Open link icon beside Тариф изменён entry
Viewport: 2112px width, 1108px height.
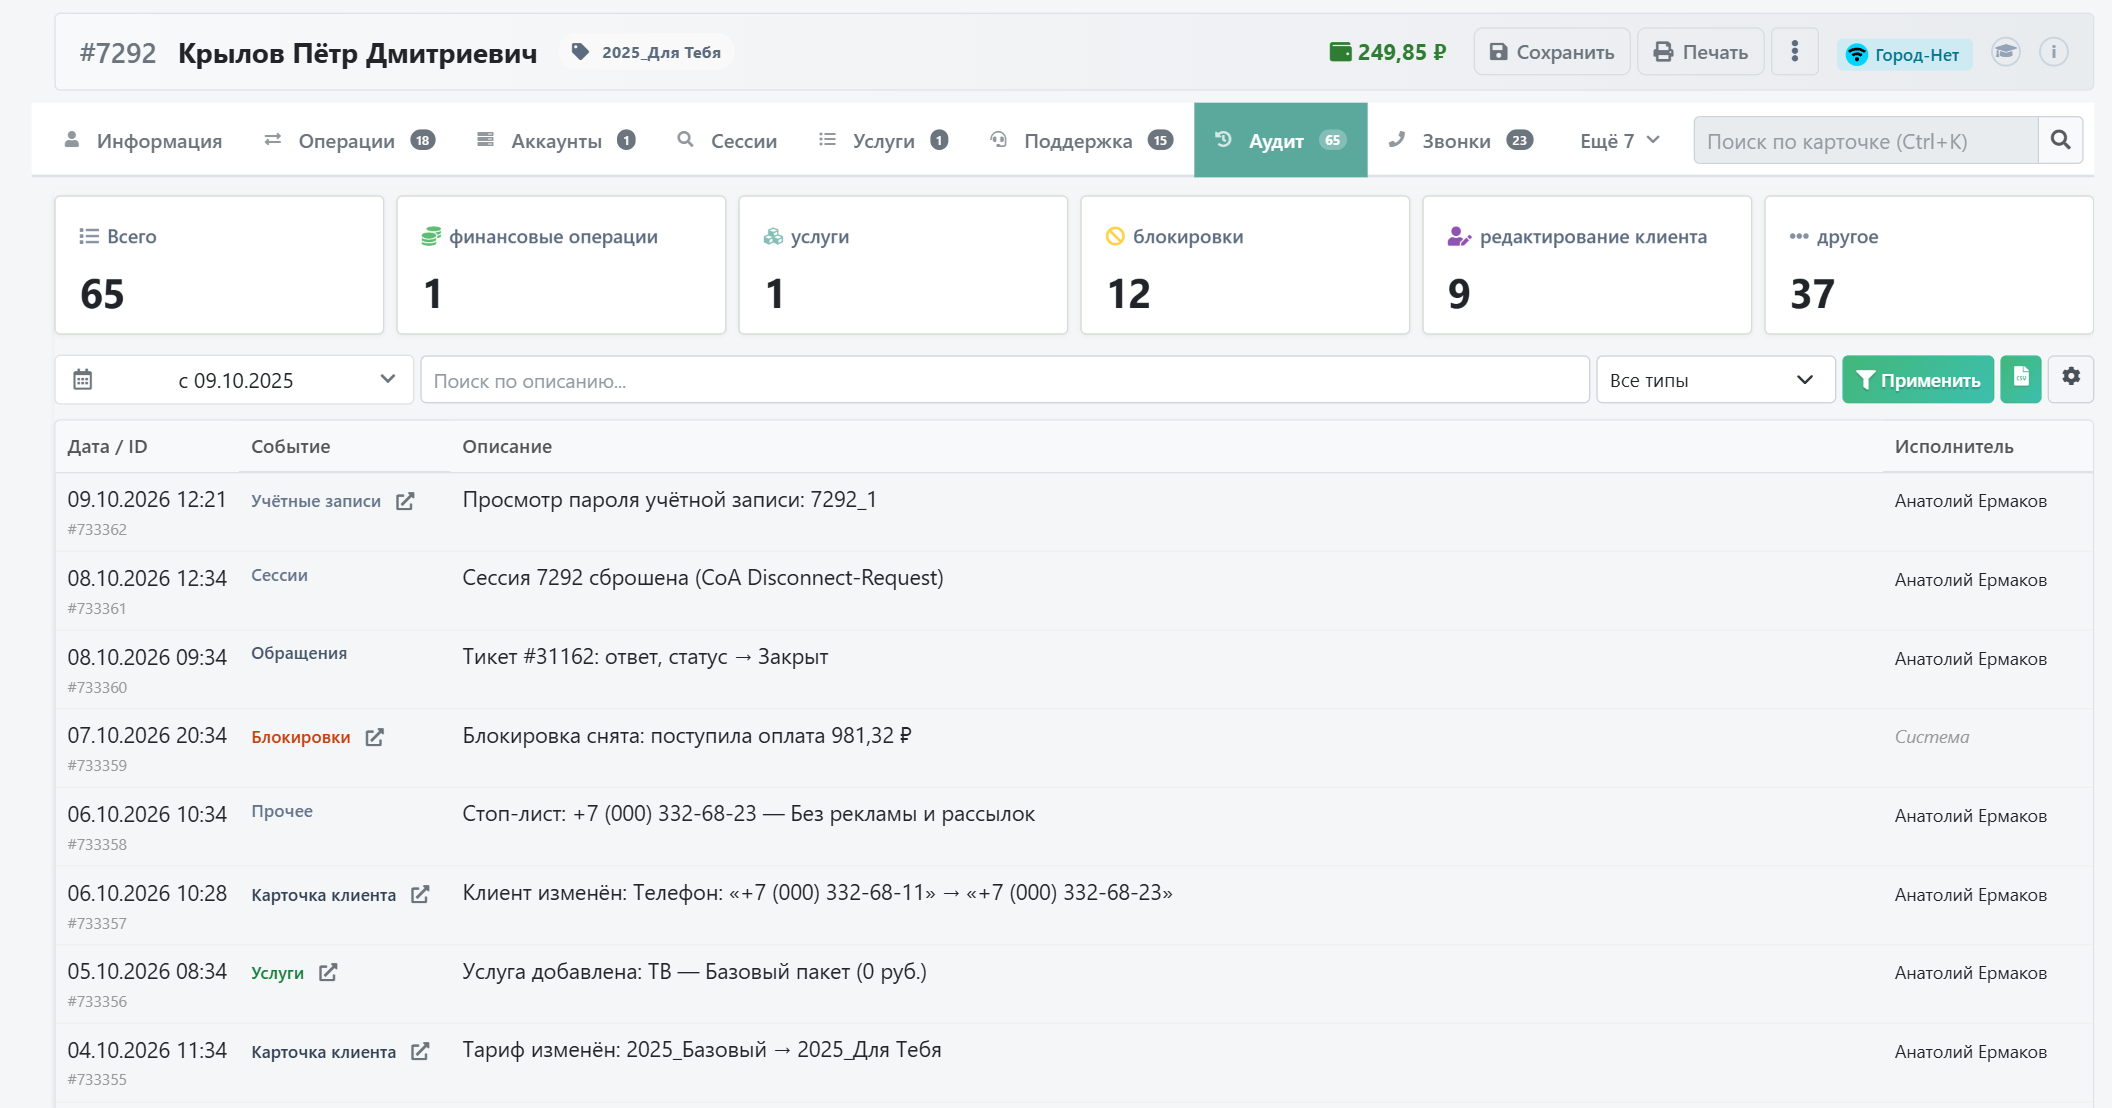(x=421, y=1051)
